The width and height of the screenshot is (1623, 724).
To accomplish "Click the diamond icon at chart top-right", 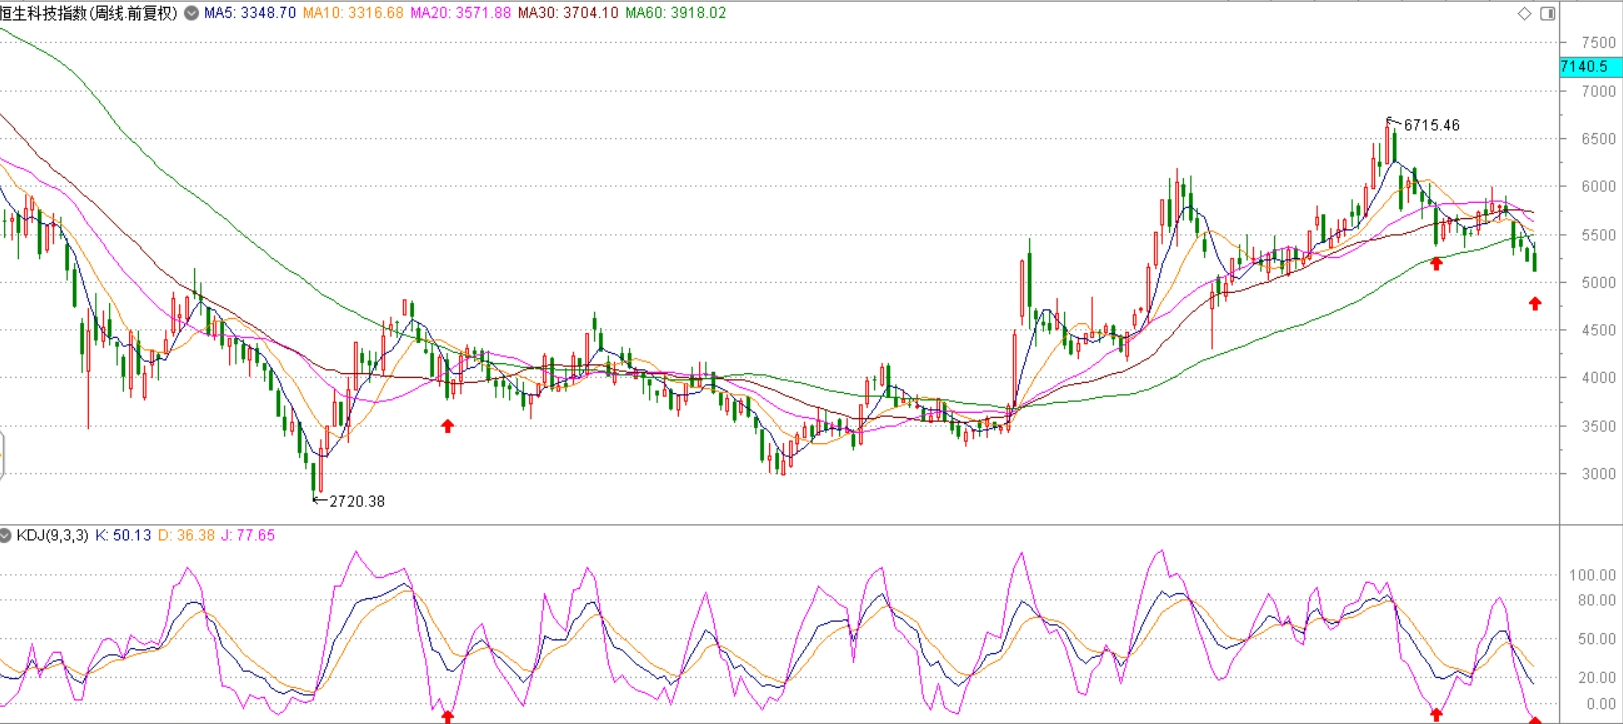I will pos(1524,13).
